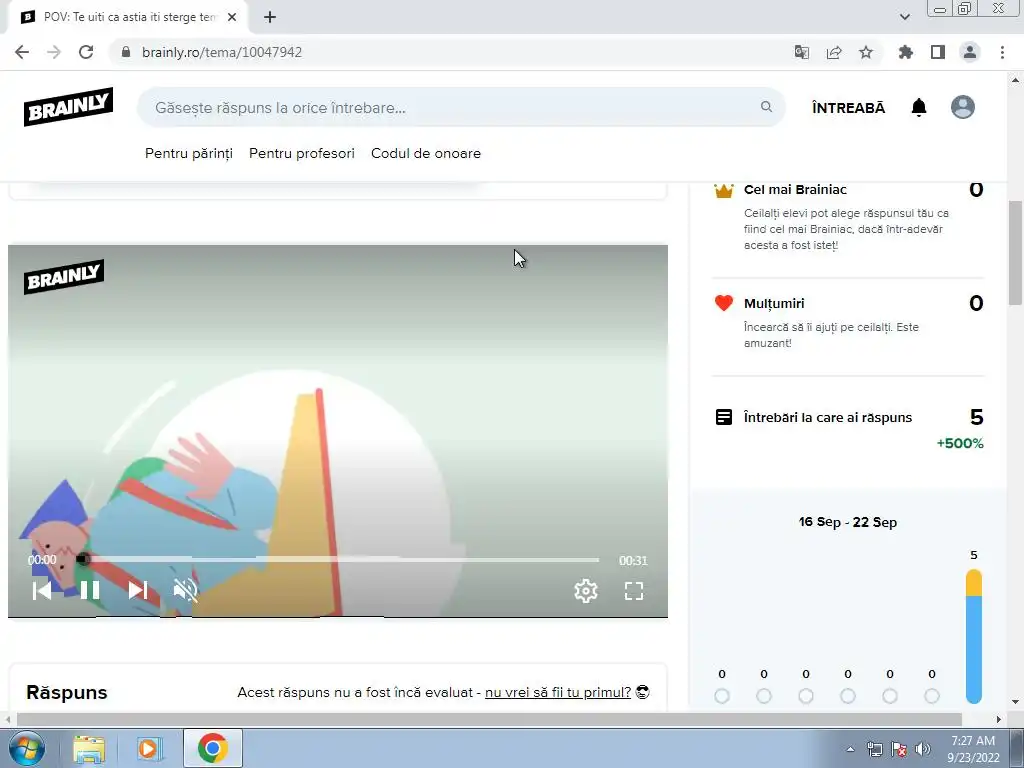Select the POV Brainly tab
Viewport: 1024px width, 768px height.
pyautogui.click(x=128, y=17)
